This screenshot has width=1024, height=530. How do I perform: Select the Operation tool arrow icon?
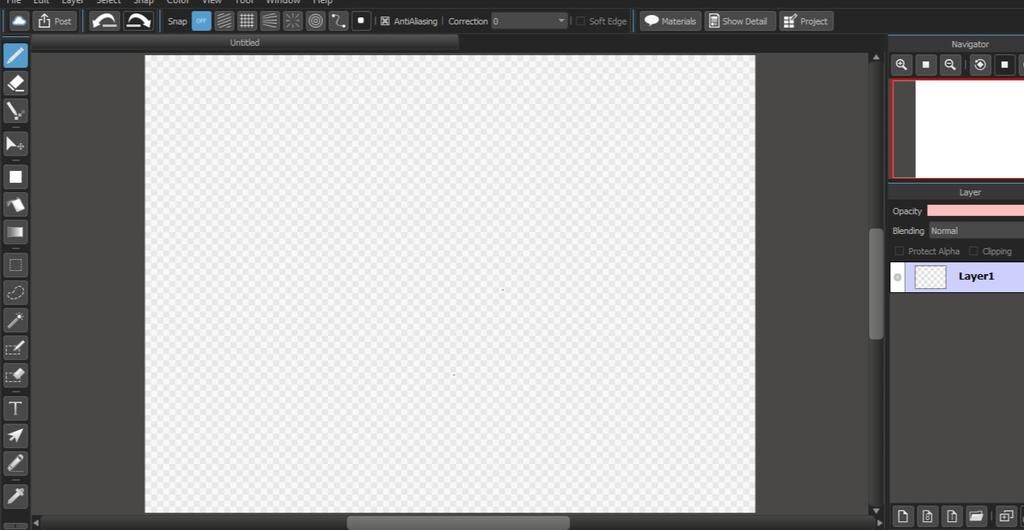(x=16, y=436)
